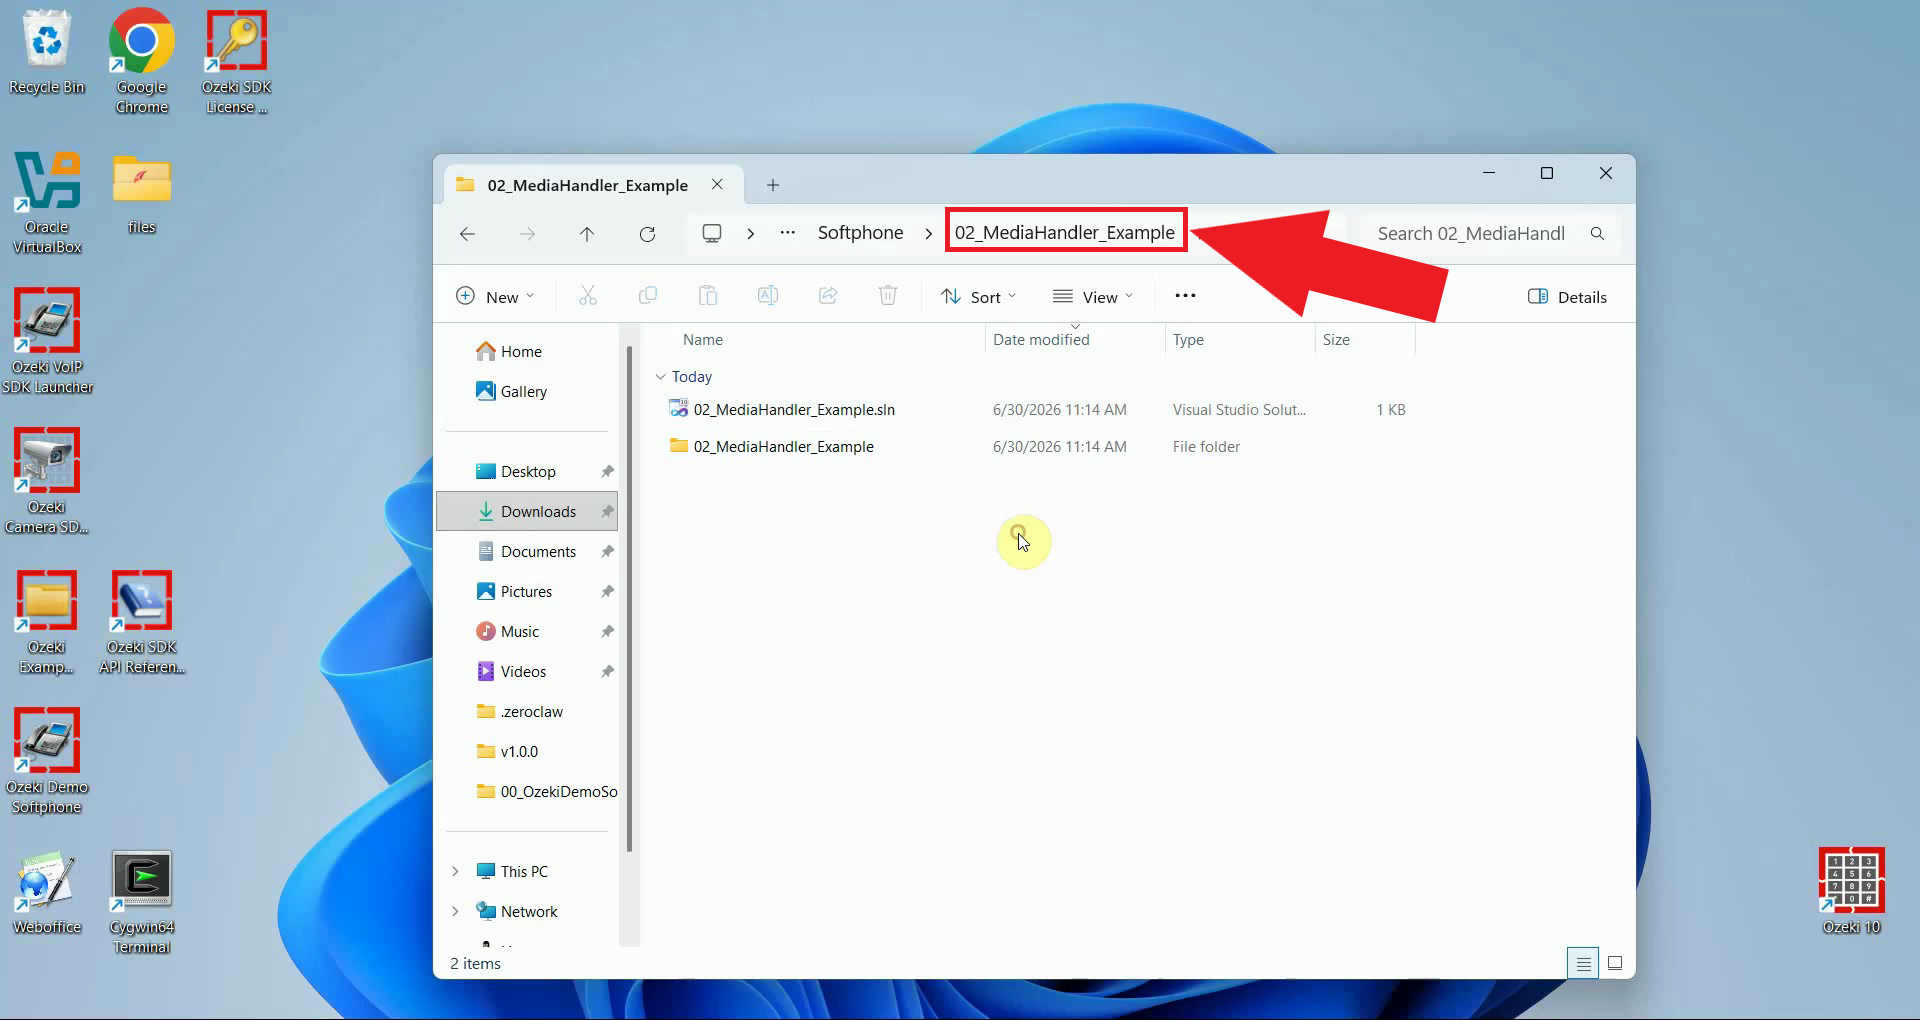
Task: Go up one folder level
Action: click(x=587, y=233)
